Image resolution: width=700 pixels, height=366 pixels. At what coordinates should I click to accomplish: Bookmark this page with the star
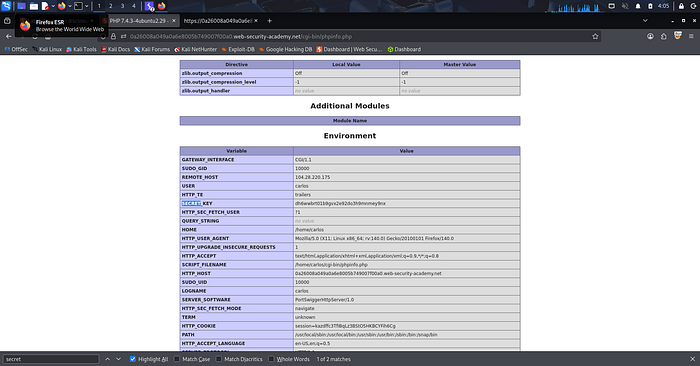pyautogui.click(x=595, y=37)
